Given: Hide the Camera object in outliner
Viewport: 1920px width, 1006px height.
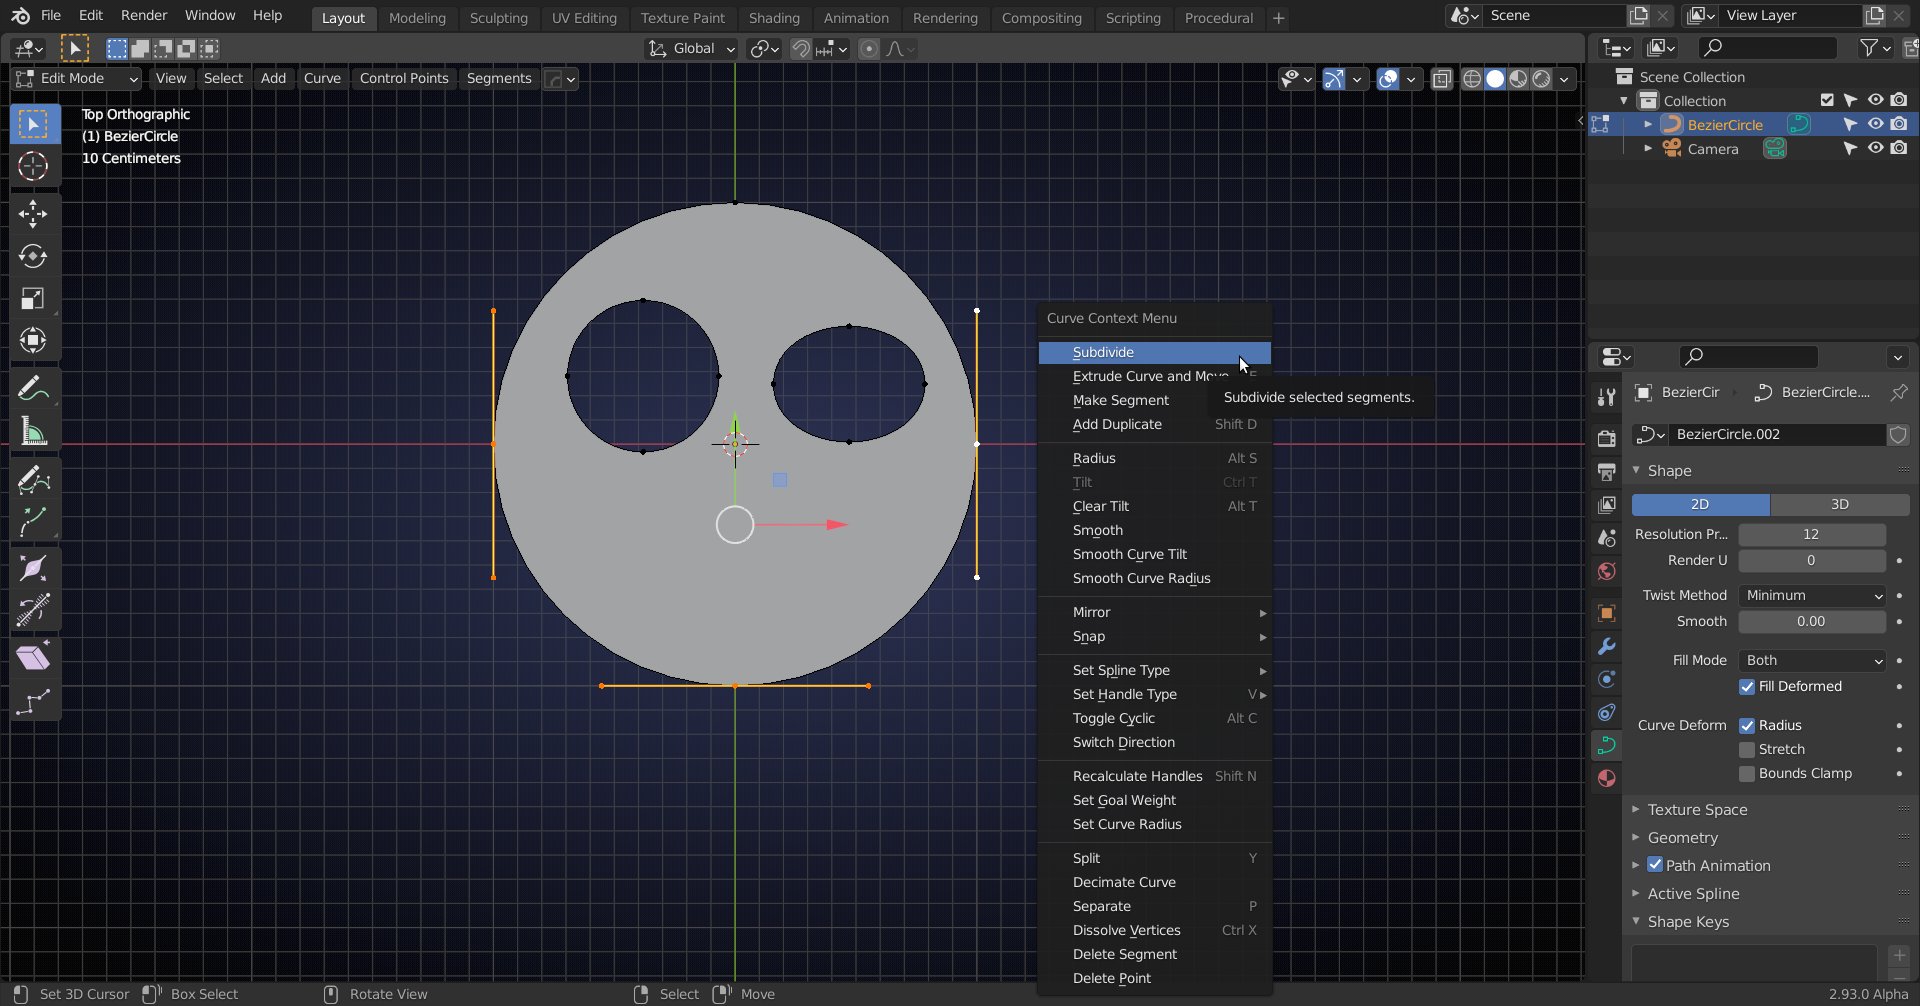Looking at the screenshot, I should pos(1875,149).
